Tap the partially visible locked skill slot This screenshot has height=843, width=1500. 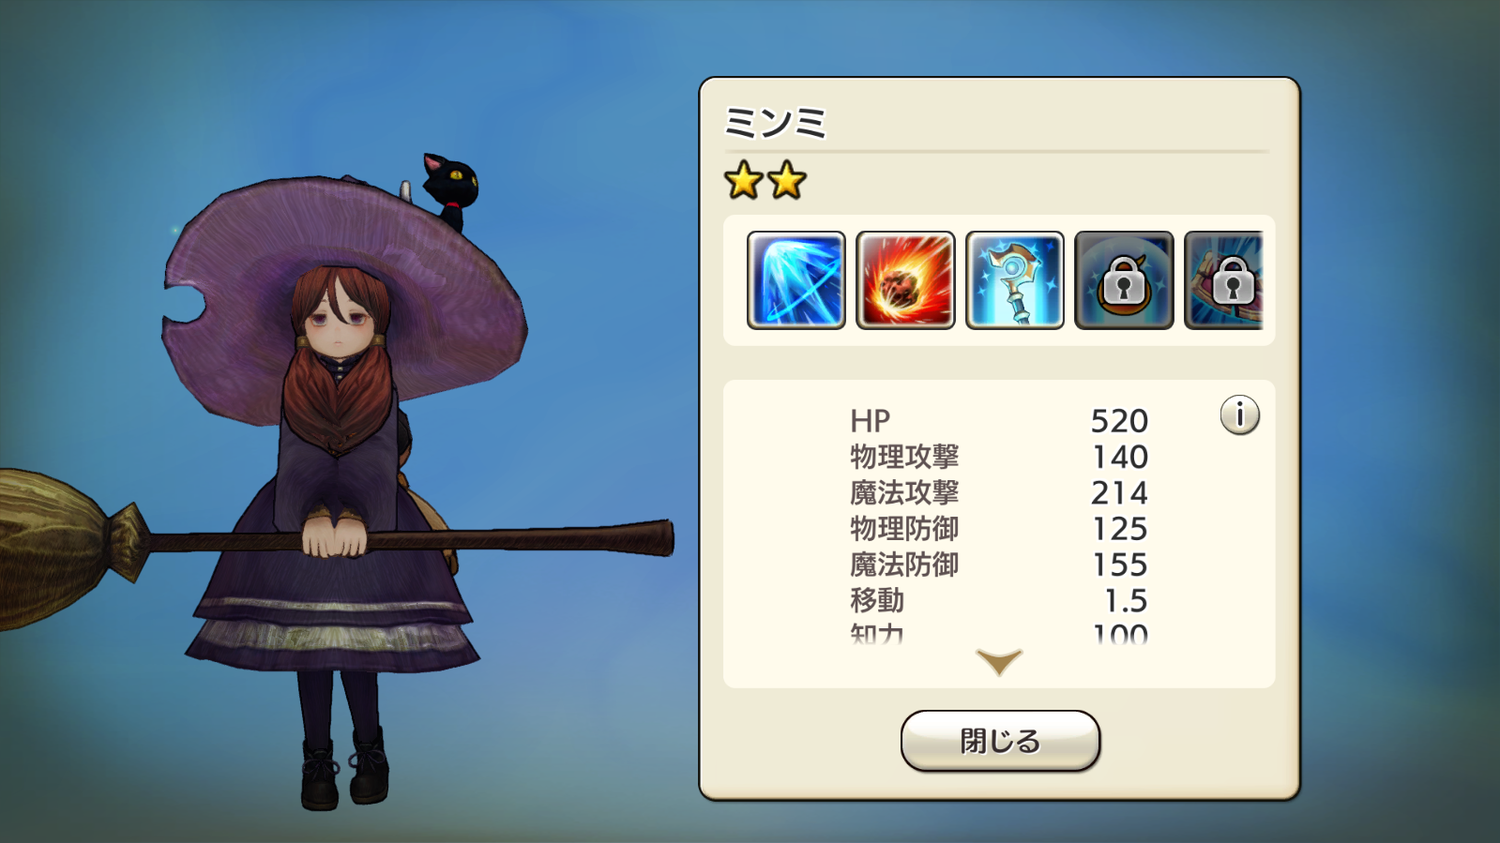pos(1224,280)
